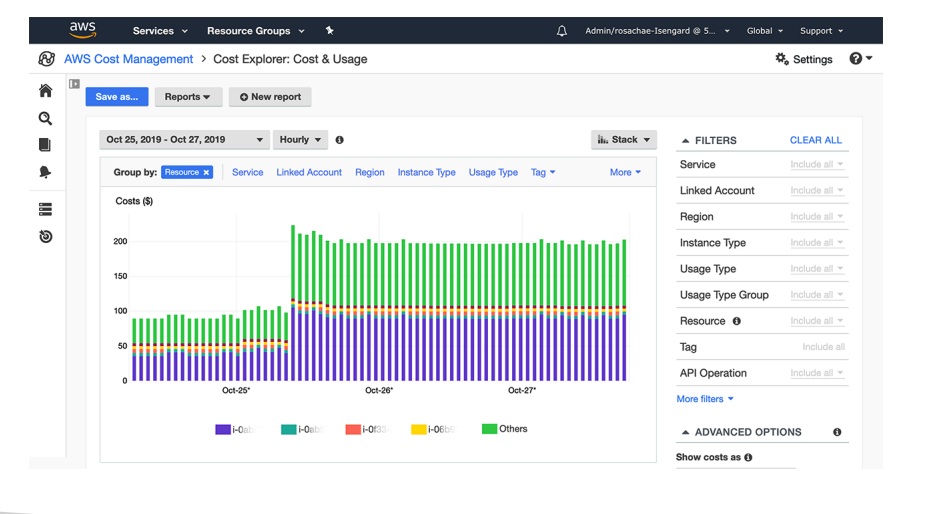
Task: Group by Instance Type
Action: [426, 172]
